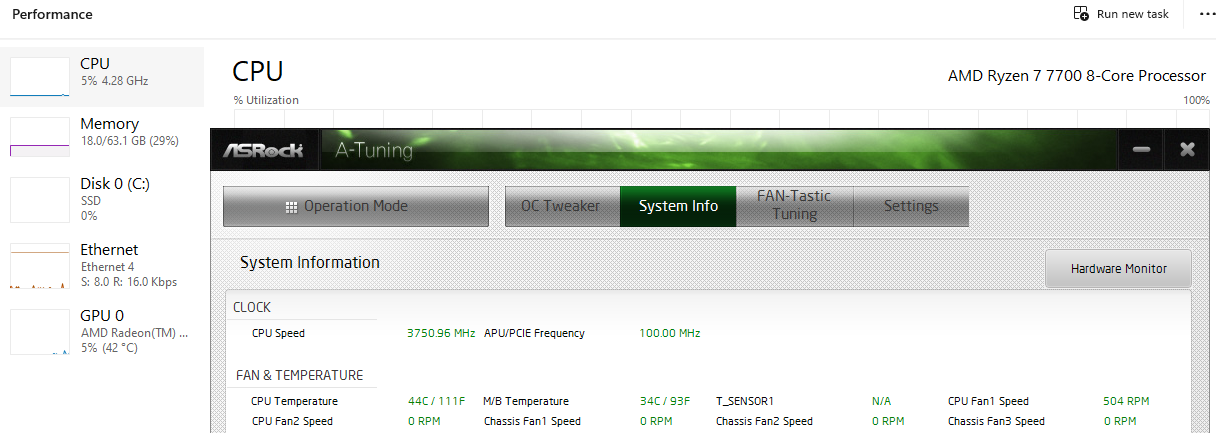Click the large CPU heading

click(x=258, y=71)
